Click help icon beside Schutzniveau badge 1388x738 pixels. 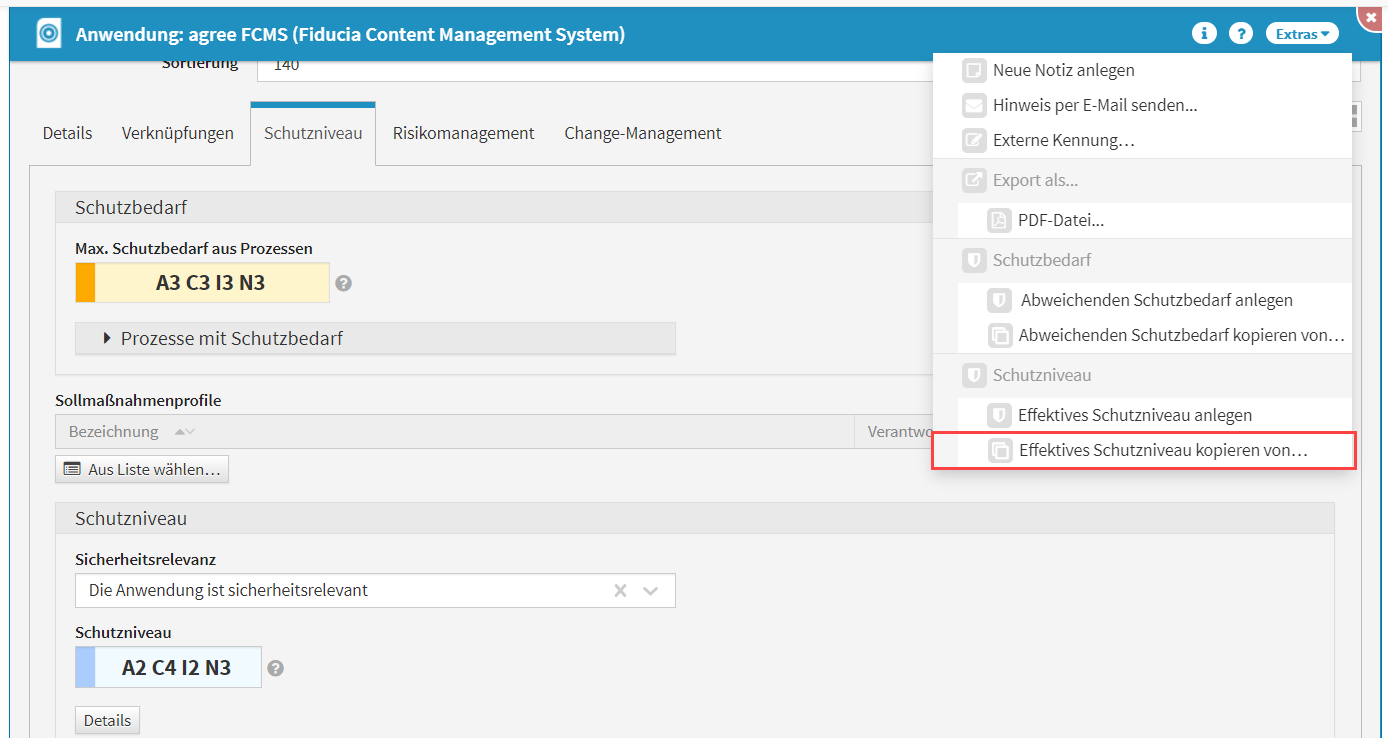point(275,668)
